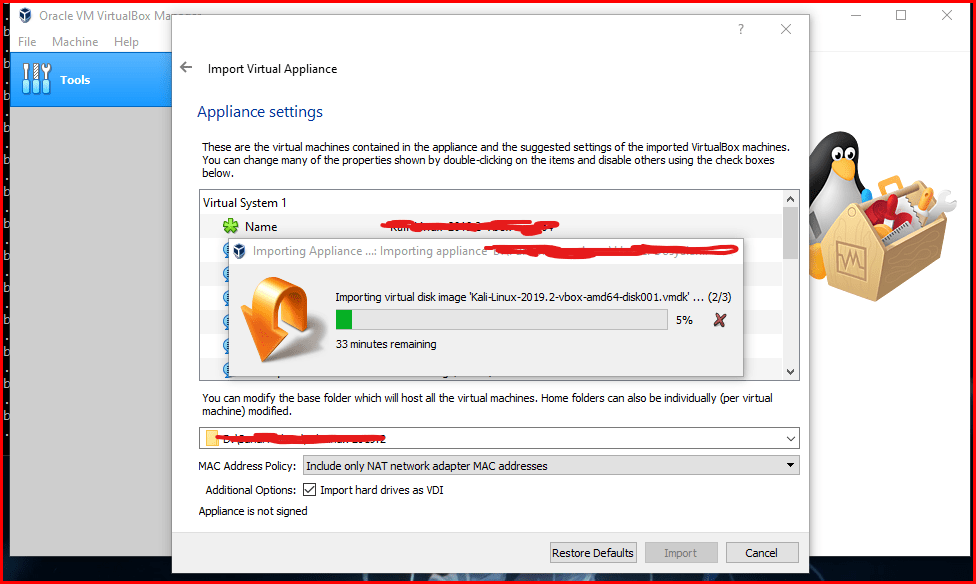
Task: Expand the base folder path dropdown
Action: point(791,438)
